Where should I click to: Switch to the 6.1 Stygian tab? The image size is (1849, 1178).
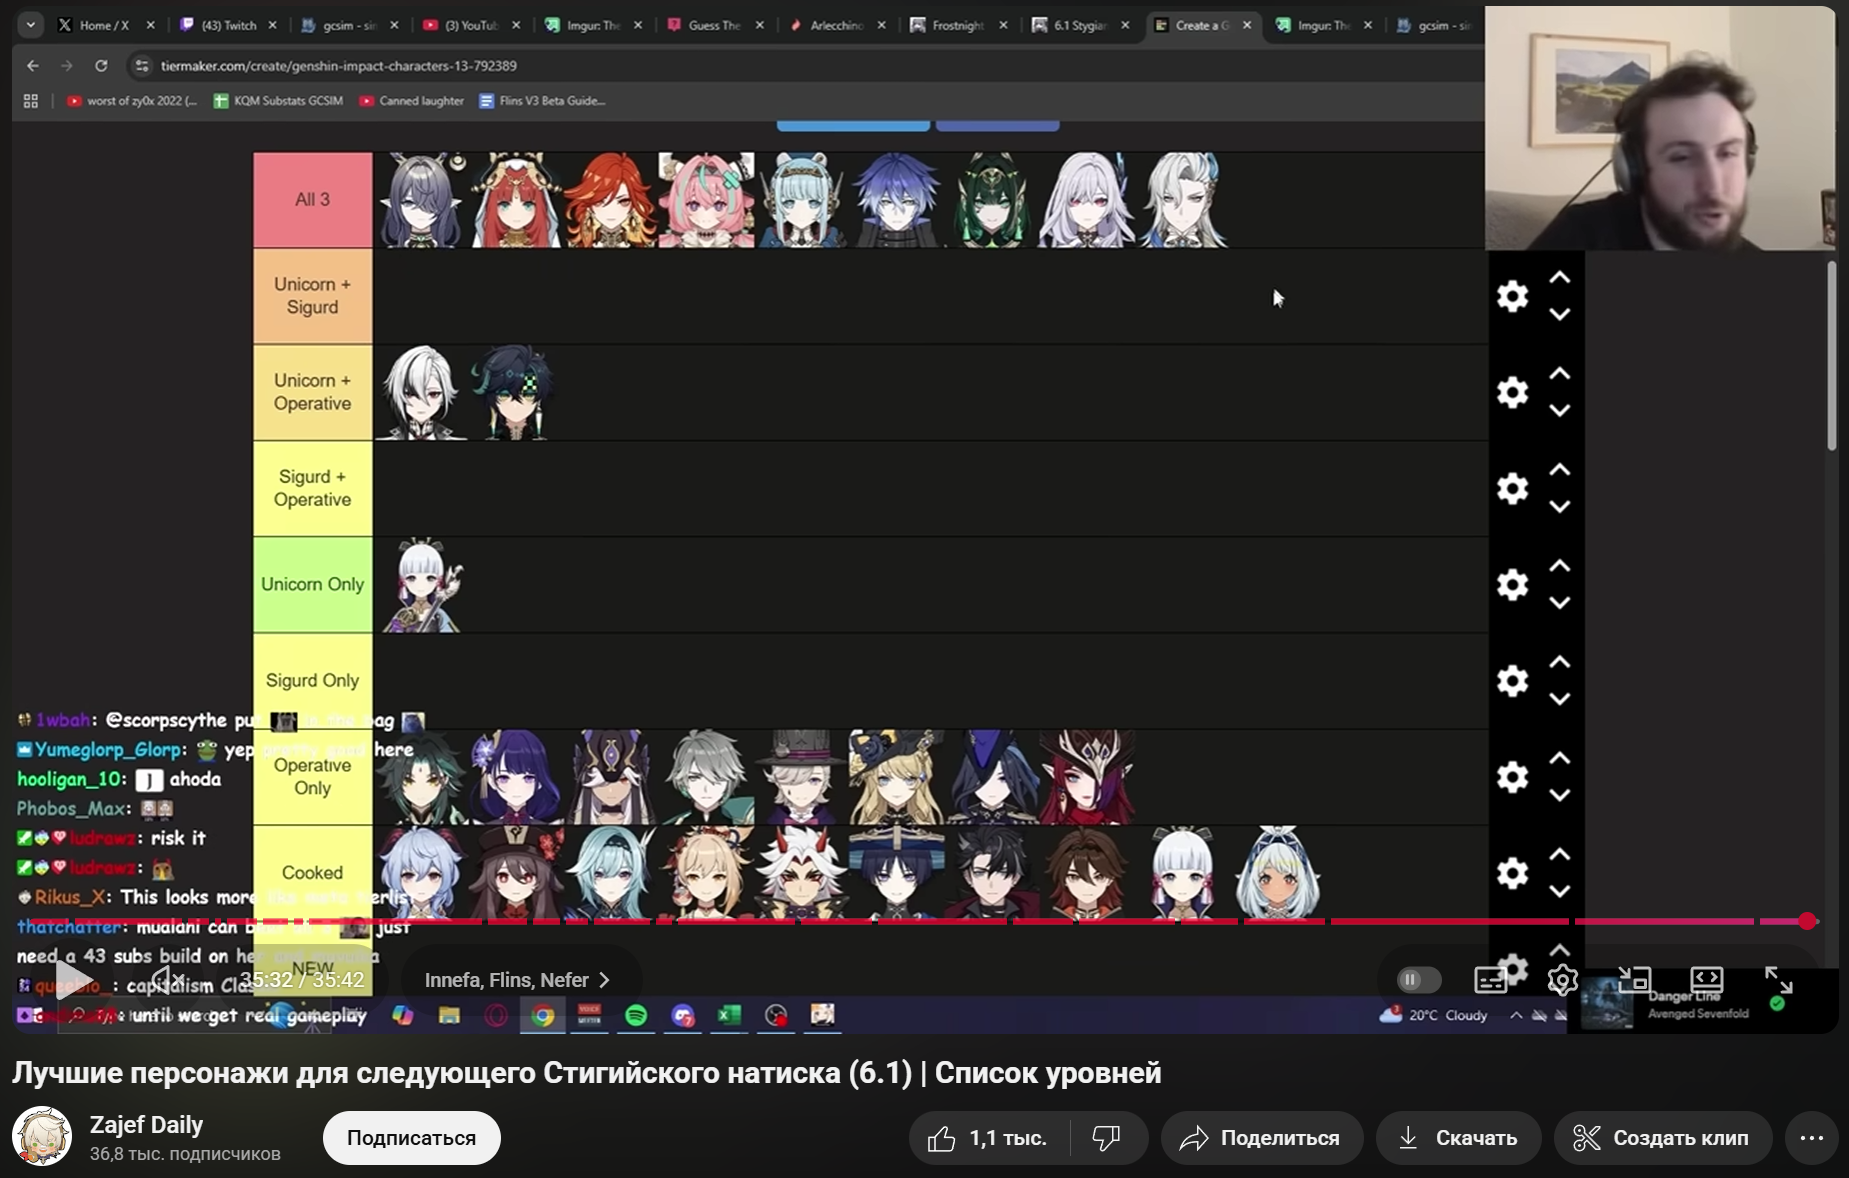click(1080, 25)
